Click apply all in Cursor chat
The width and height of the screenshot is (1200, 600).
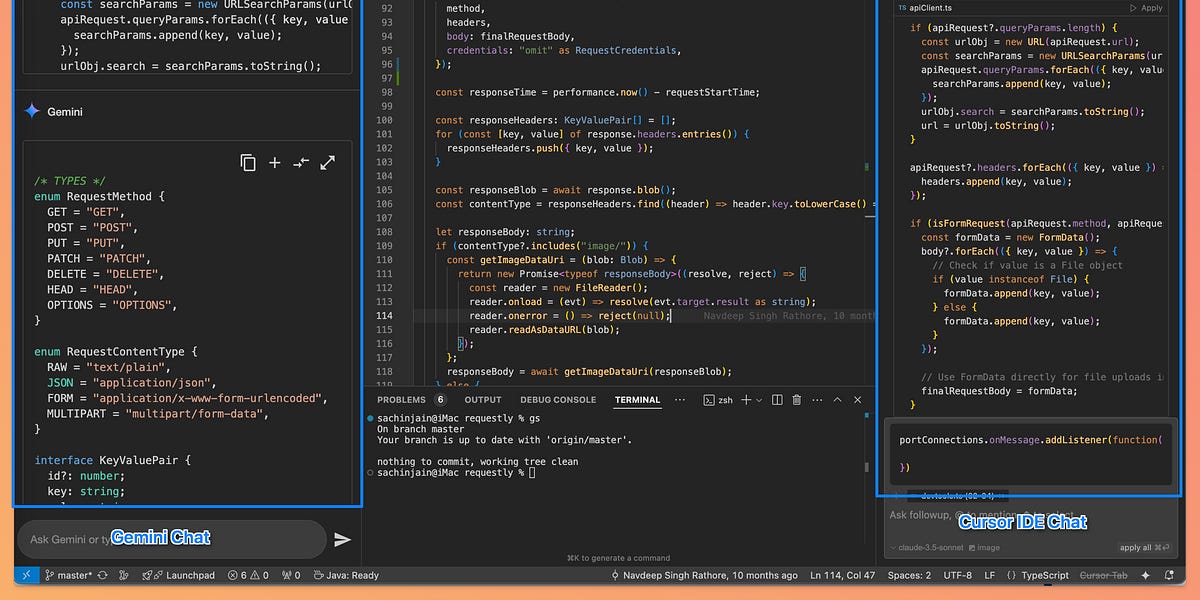(x=1138, y=547)
